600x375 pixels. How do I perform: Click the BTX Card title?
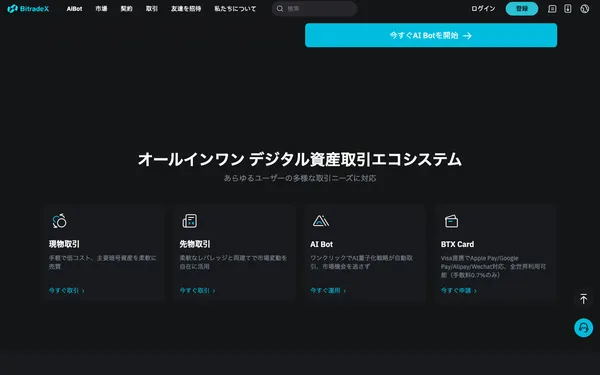(x=457, y=244)
